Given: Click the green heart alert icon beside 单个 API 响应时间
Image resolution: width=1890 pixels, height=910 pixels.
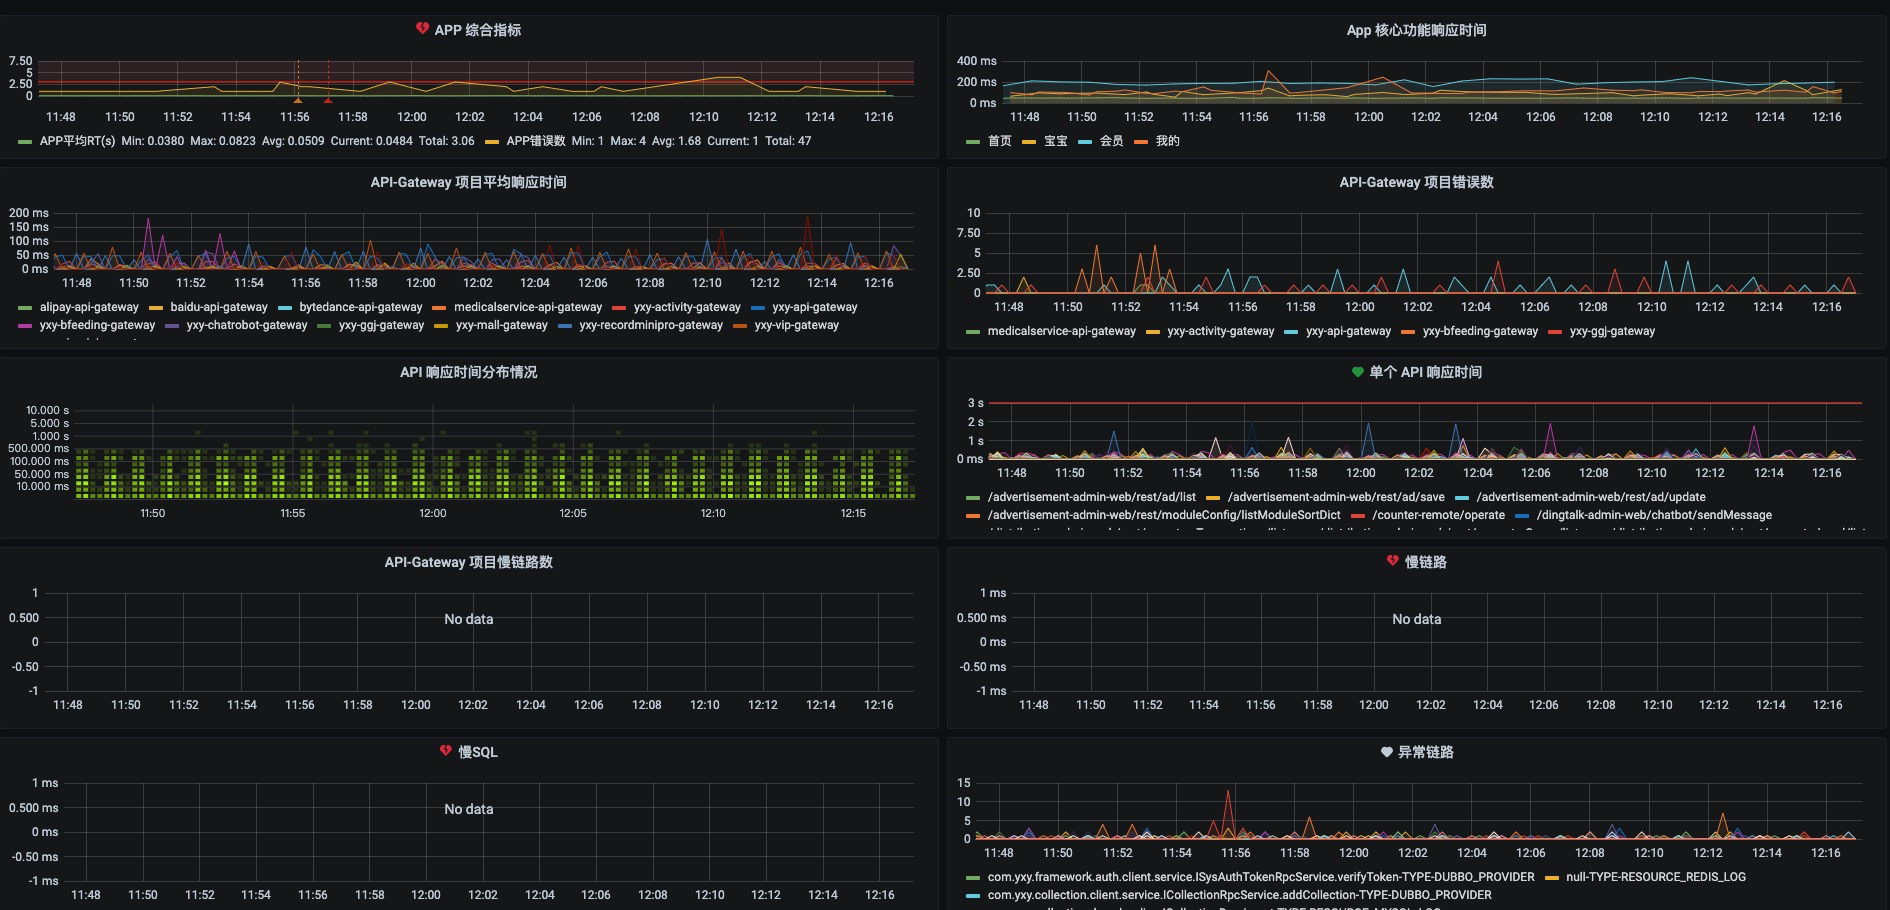Looking at the screenshot, I should [1357, 372].
